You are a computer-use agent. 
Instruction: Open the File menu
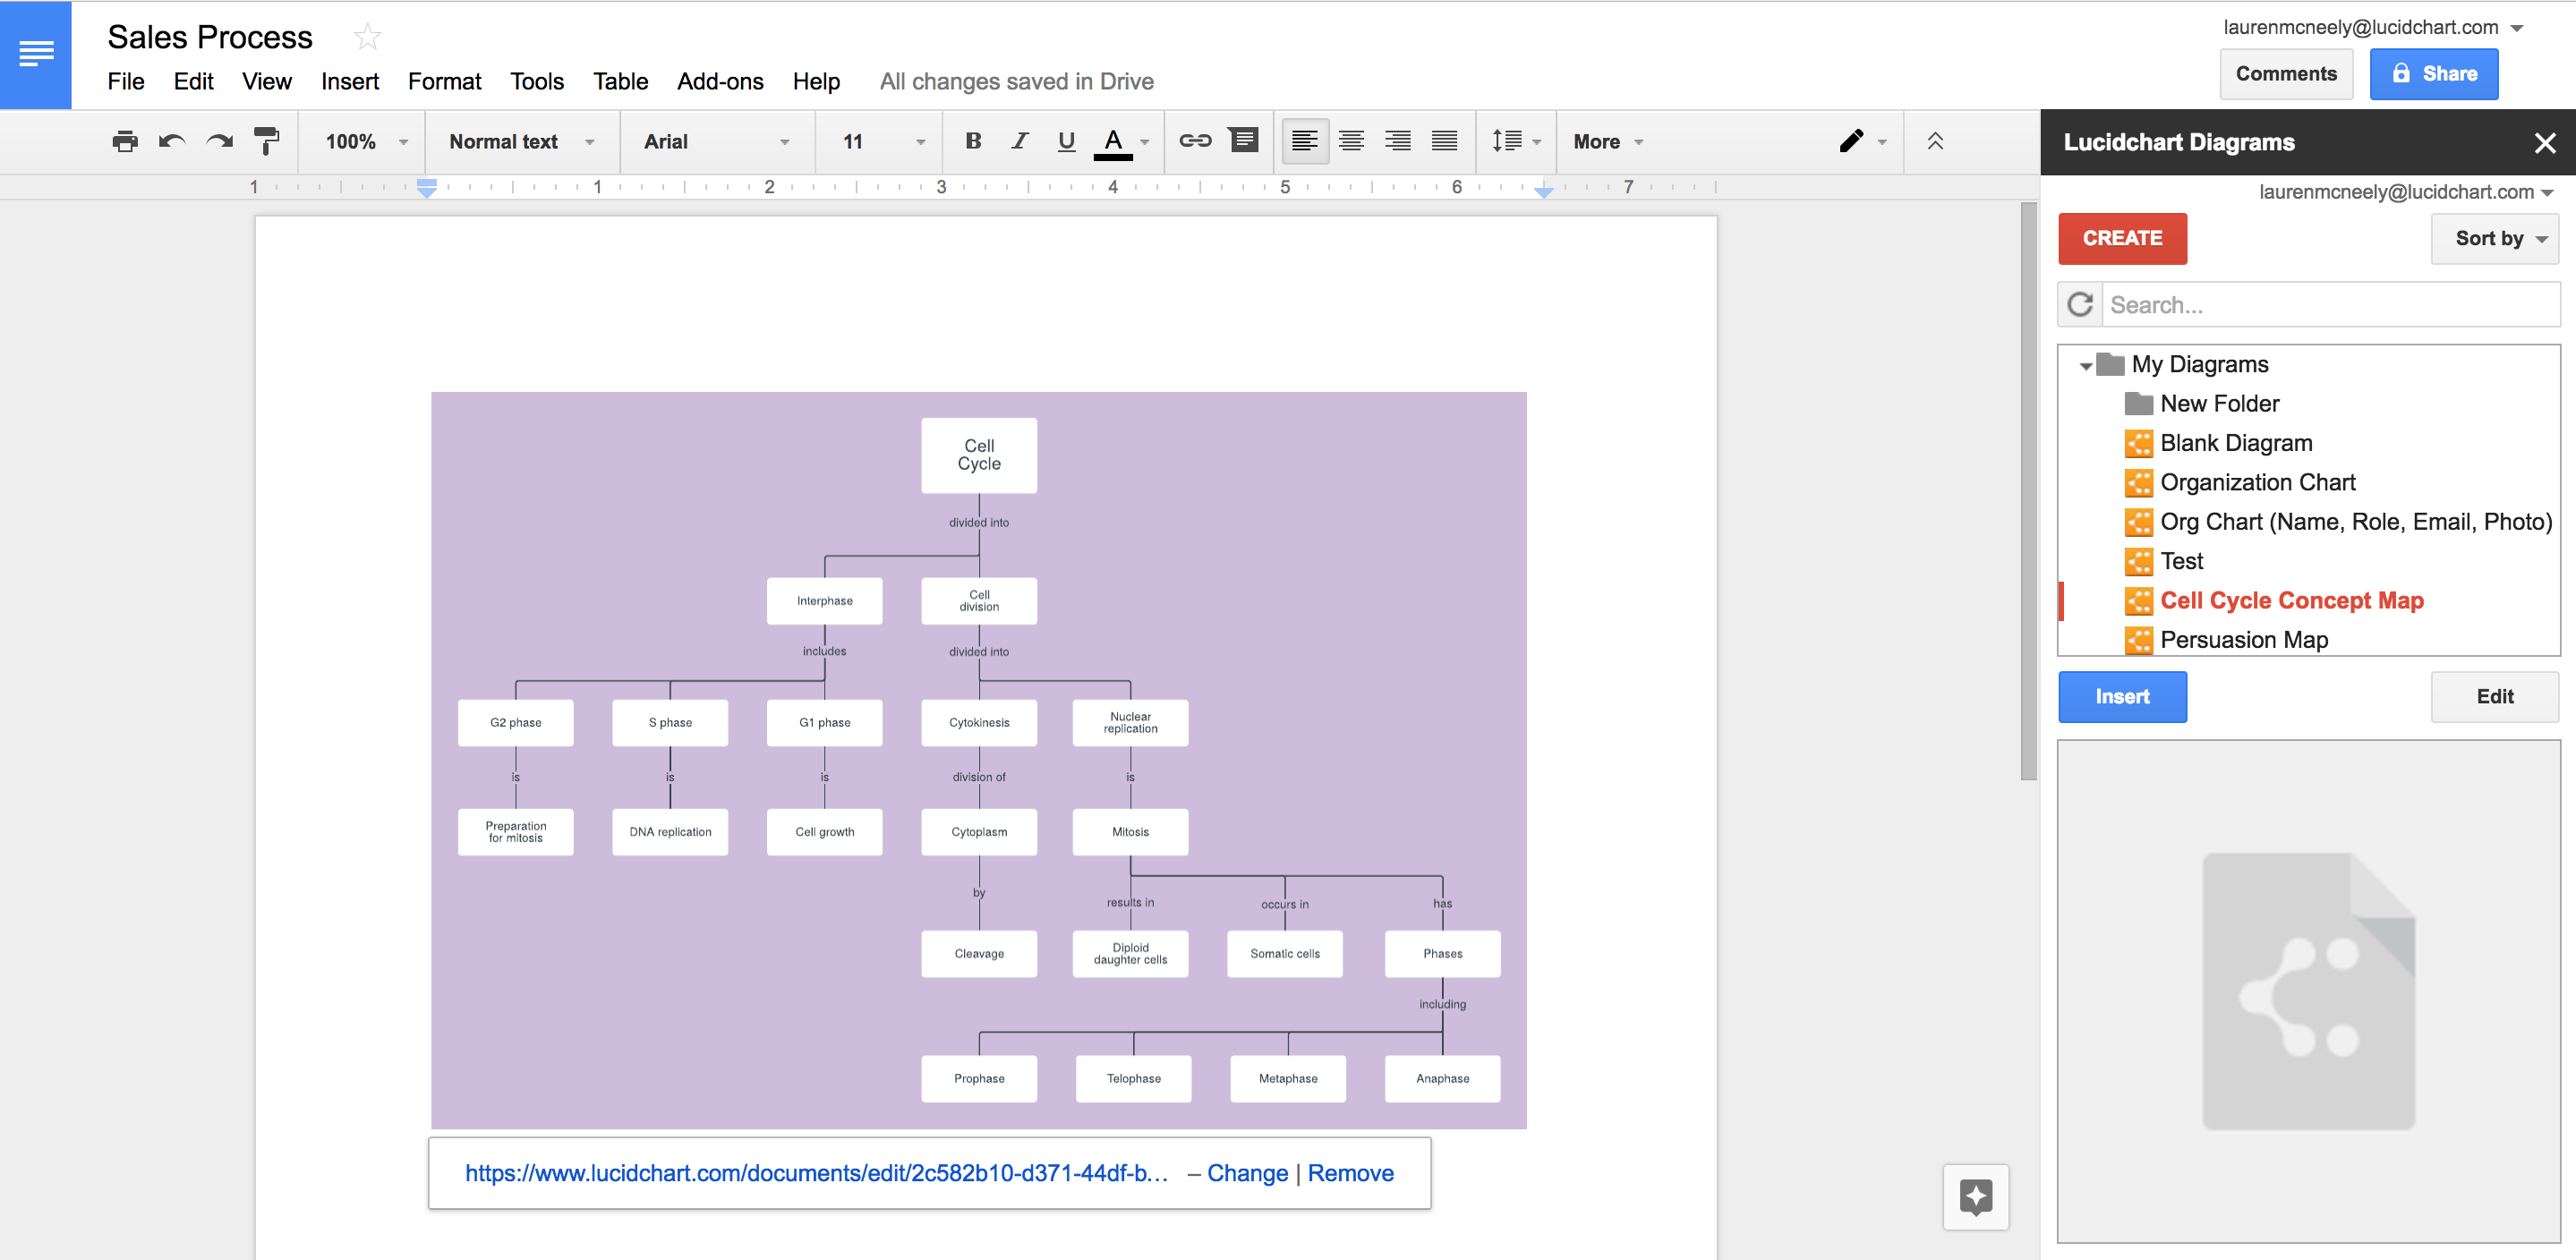tap(124, 81)
